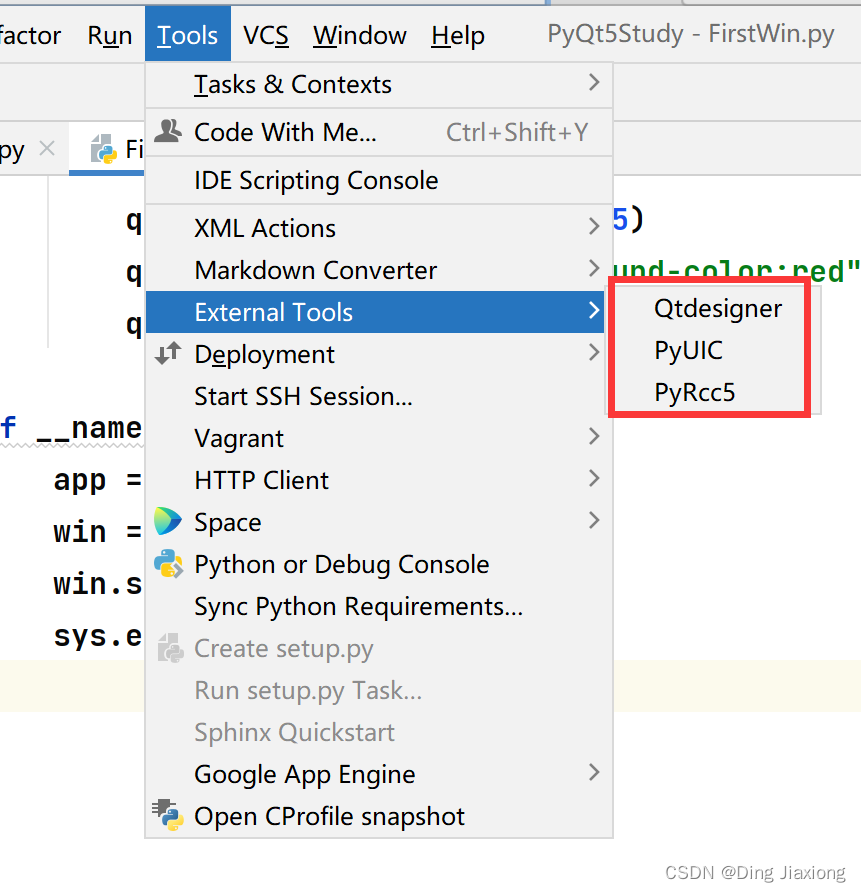Click the Space logo icon
This screenshot has height=892, width=861.
click(x=168, y=521)
